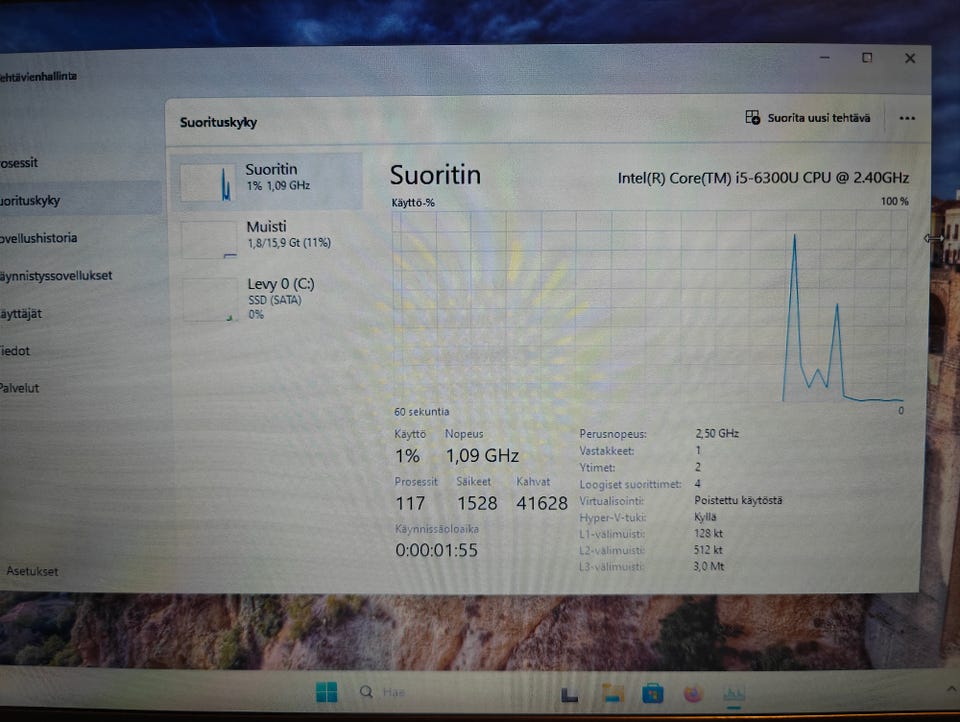Screen dimensions: 960x722
Task: Open the Käyttäjät sidebar tab
Action: click(80, 314)
